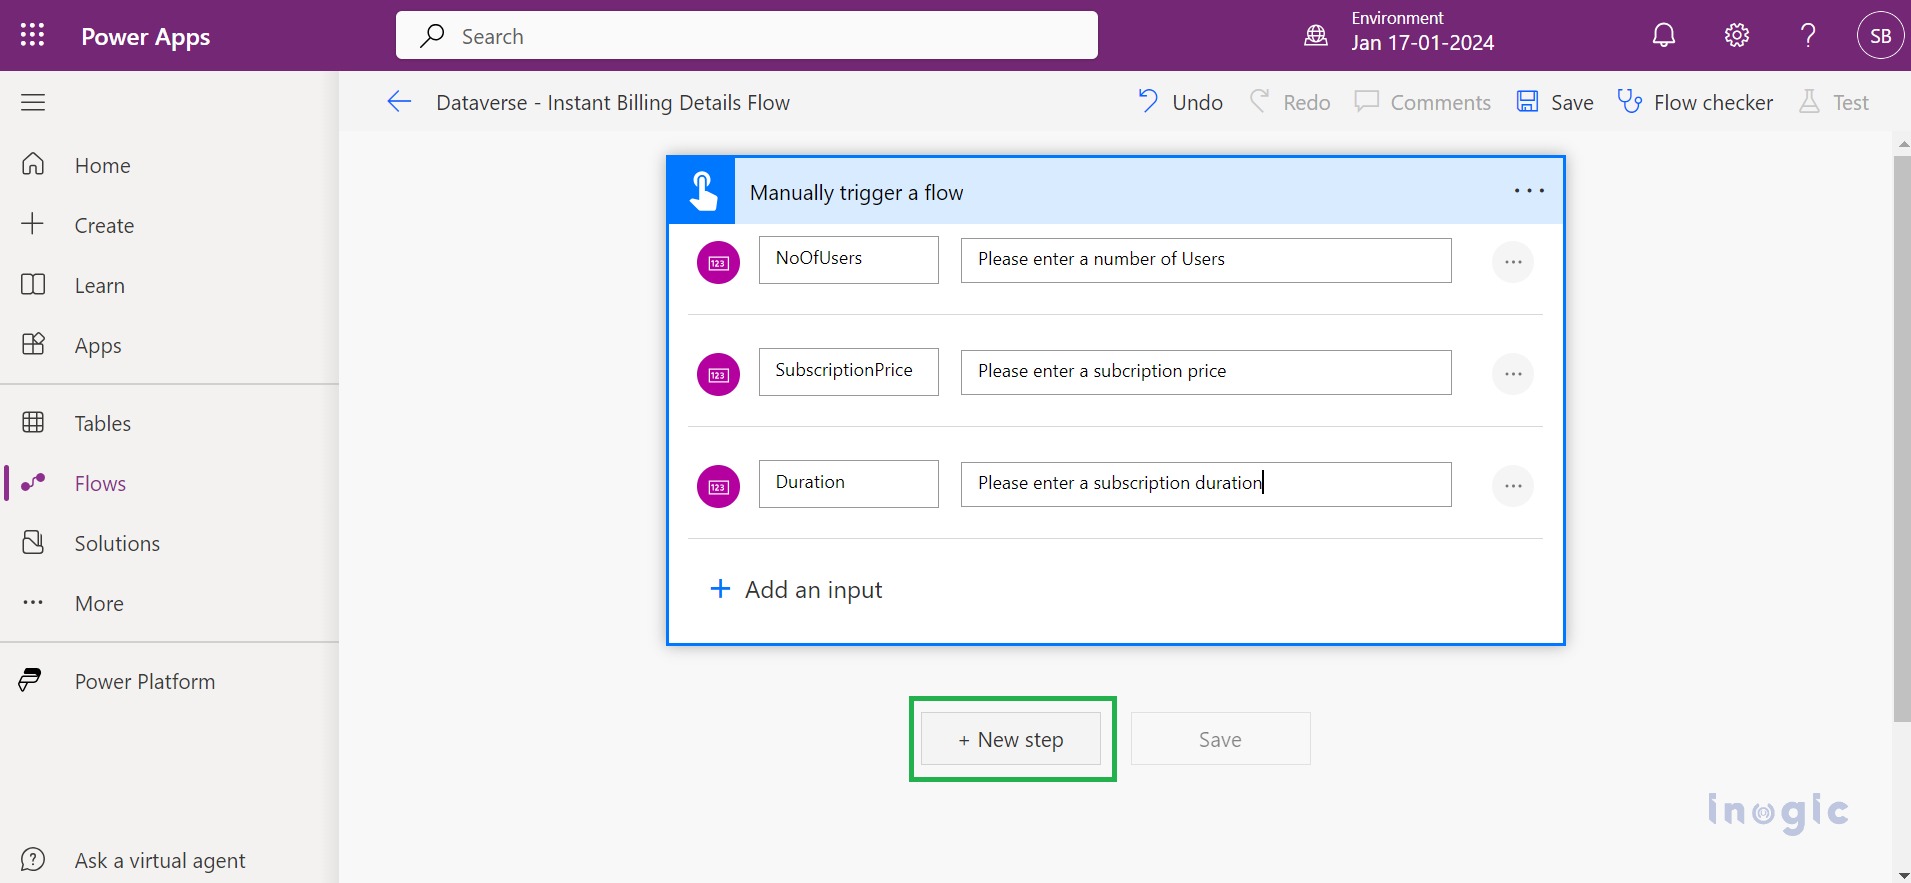Click the vertical scrollbar on the canvas
Viewport: 1911px width, 883px height.
[1901, 440]
